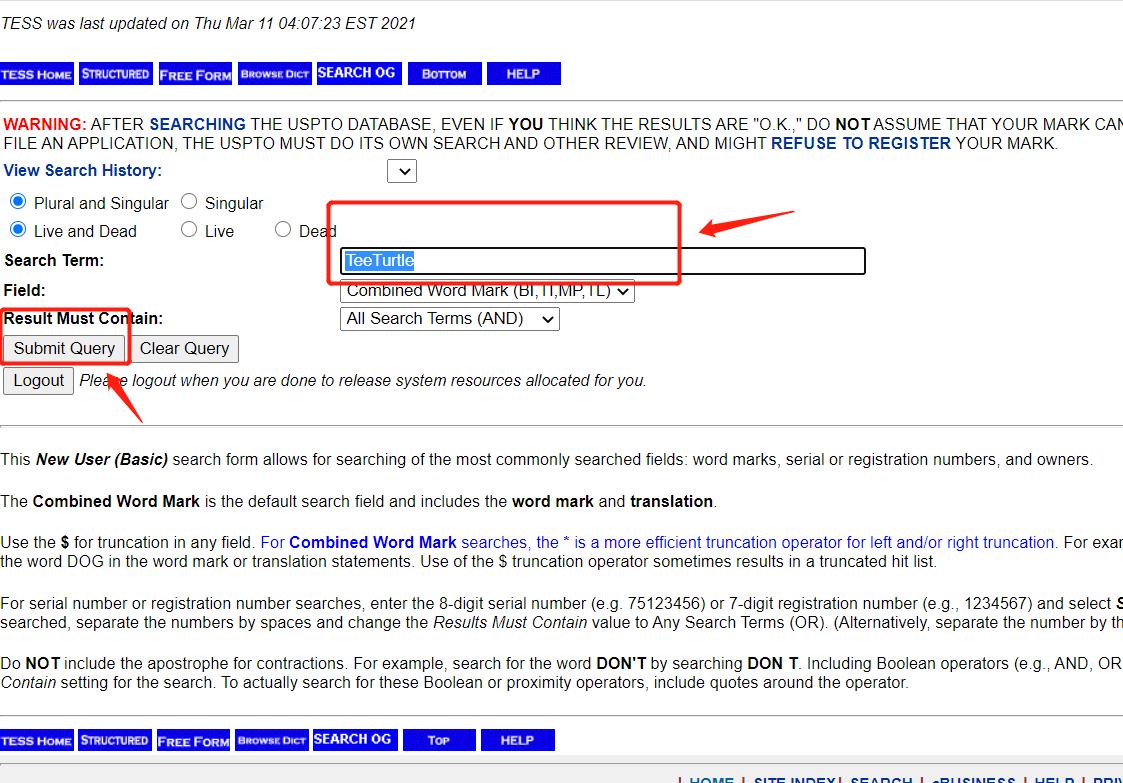Open TESS Home in bottom navigation bar
This screenshot has height=783, width=1123.
click(37, 740)
